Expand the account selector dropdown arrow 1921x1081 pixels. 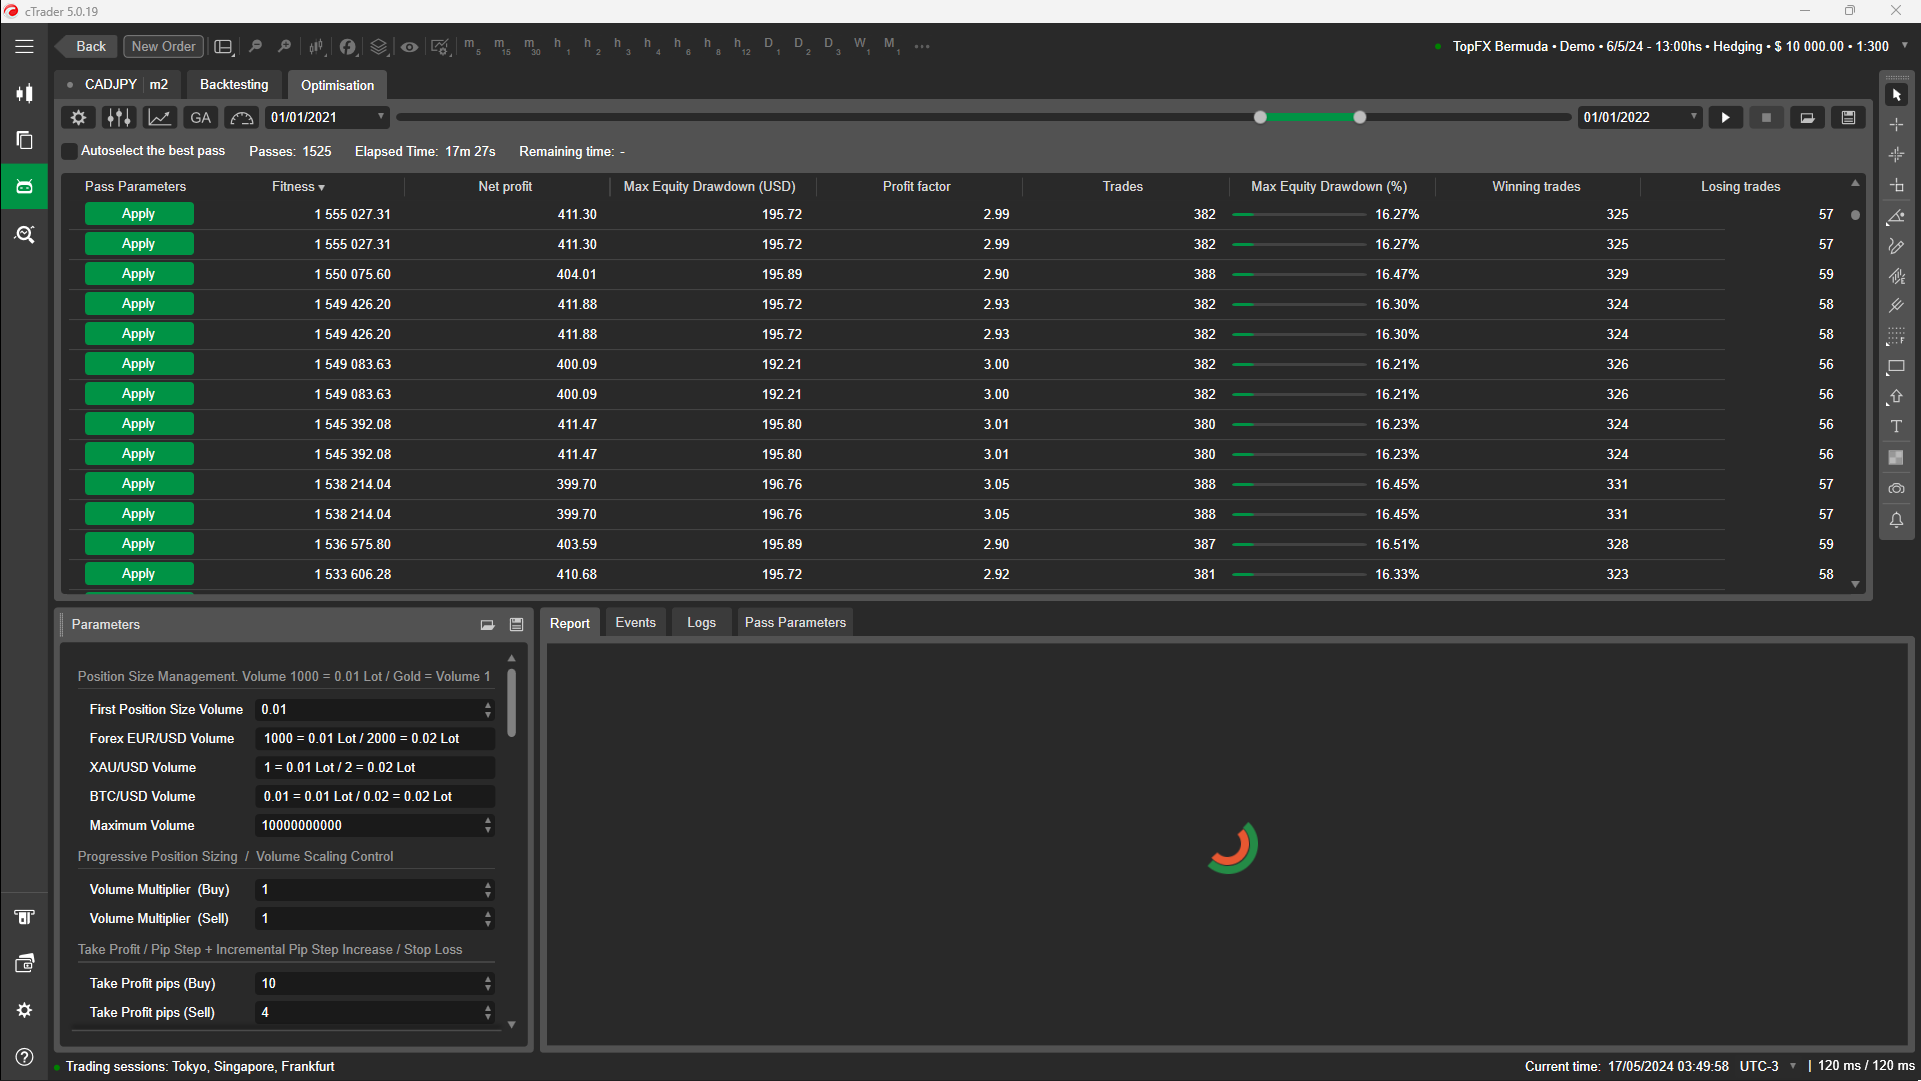(x=1904, y=46)
